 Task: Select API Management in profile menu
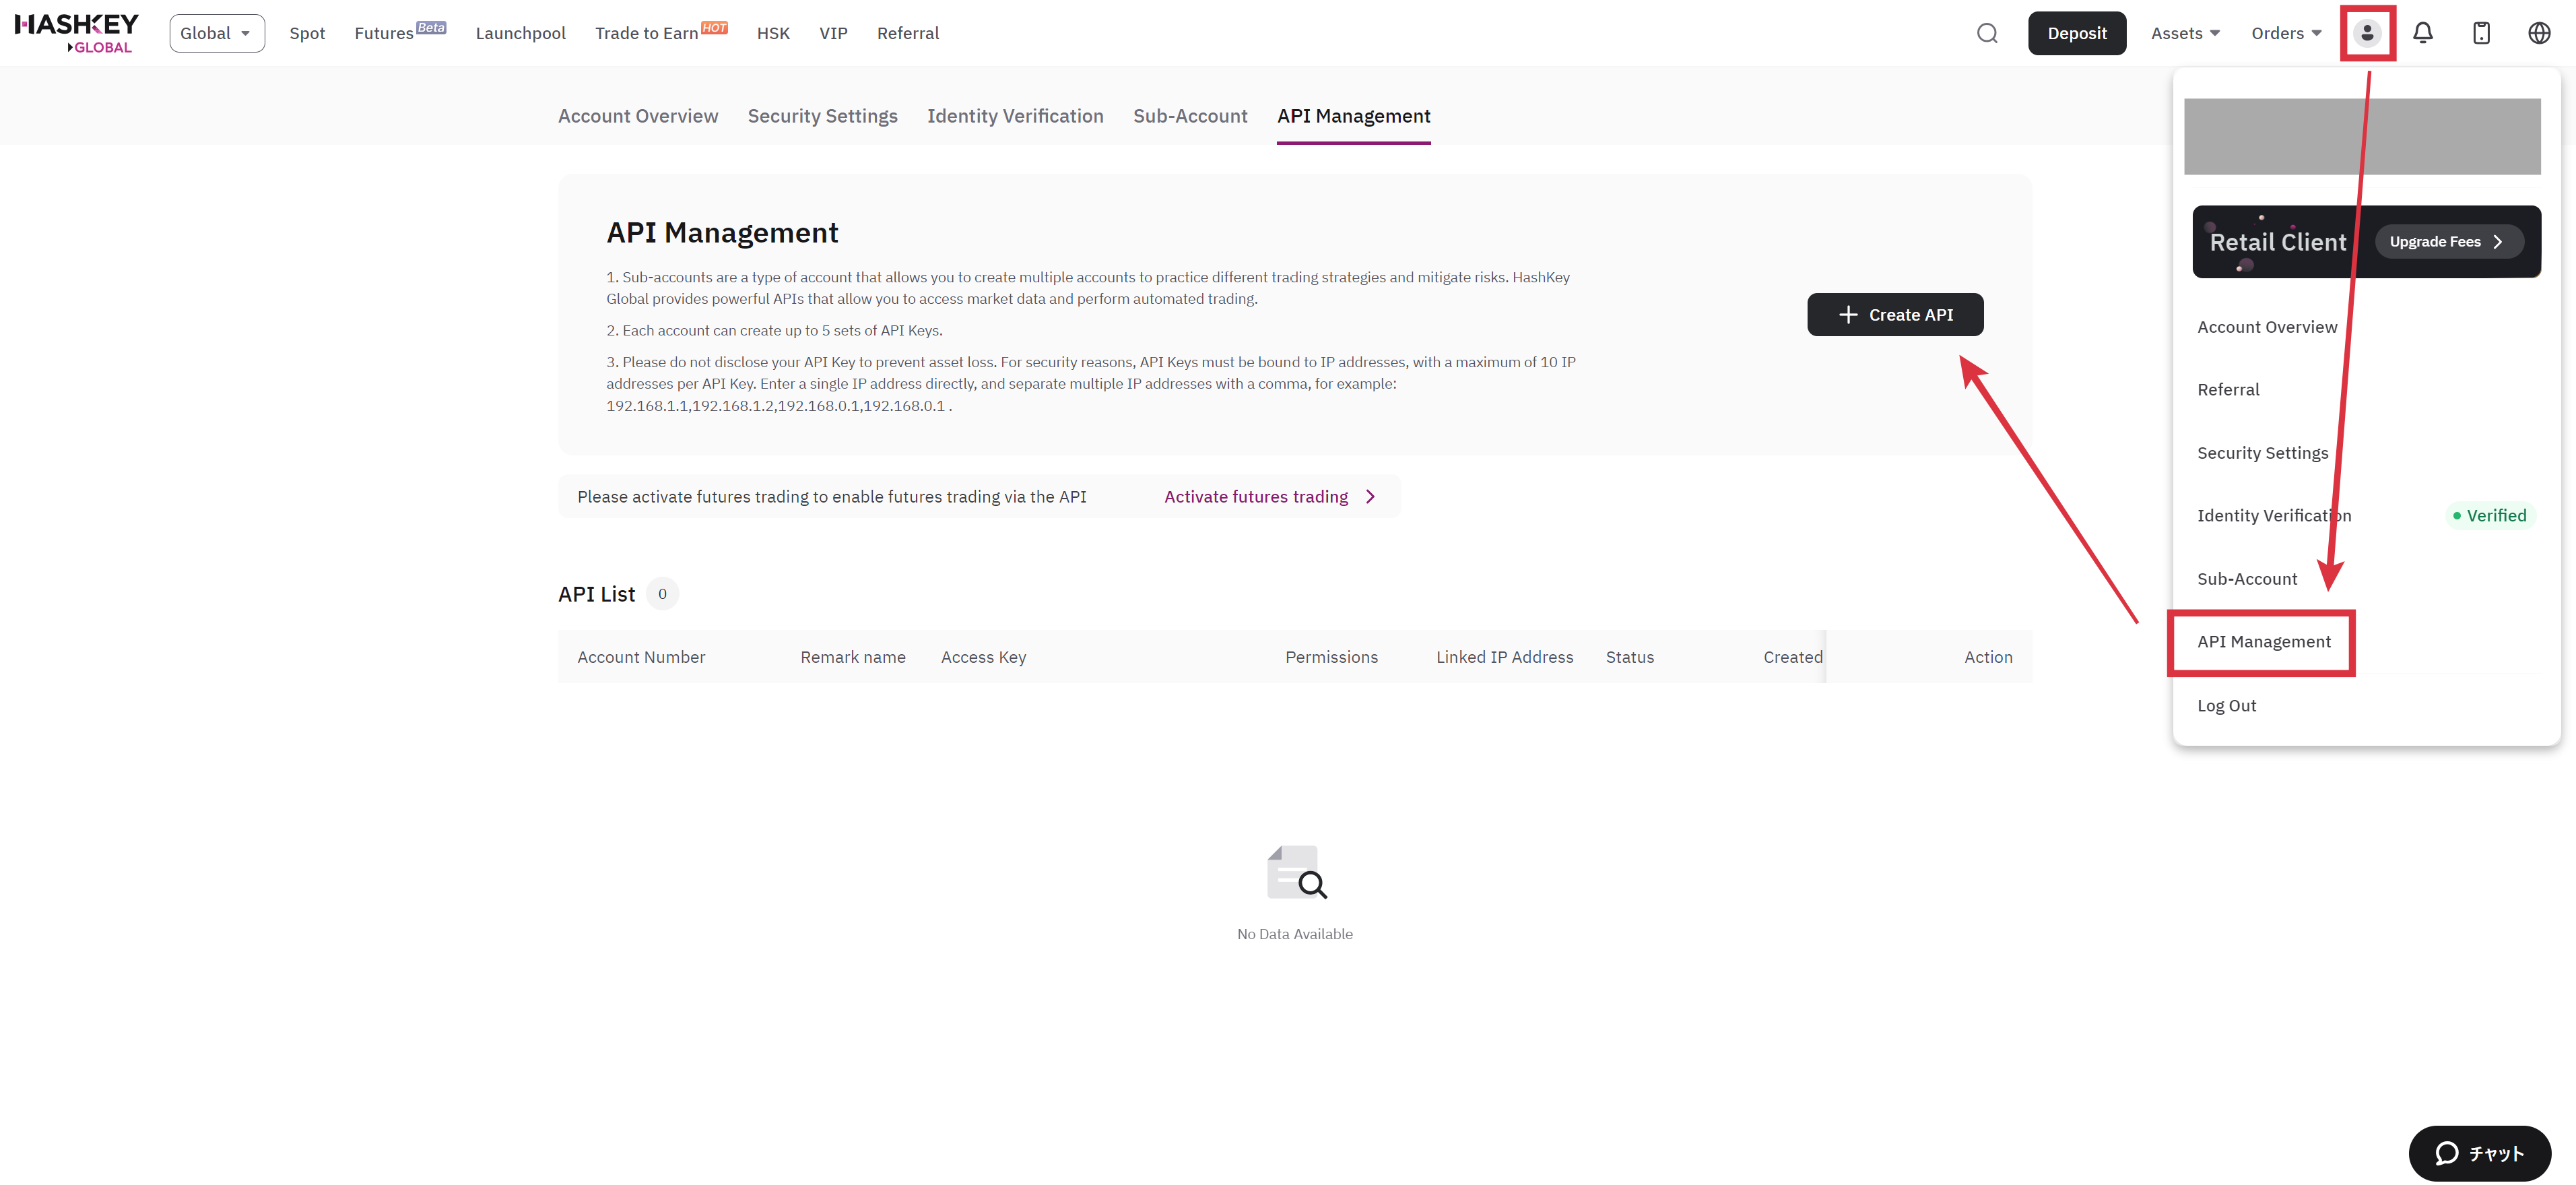(x=2263, y=642)
